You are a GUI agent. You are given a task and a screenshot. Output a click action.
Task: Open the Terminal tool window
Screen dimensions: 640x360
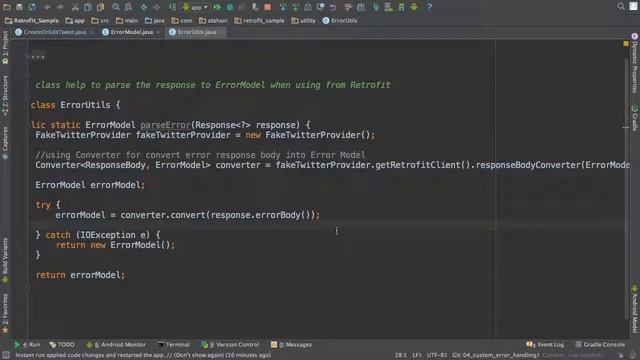(173, 344)
